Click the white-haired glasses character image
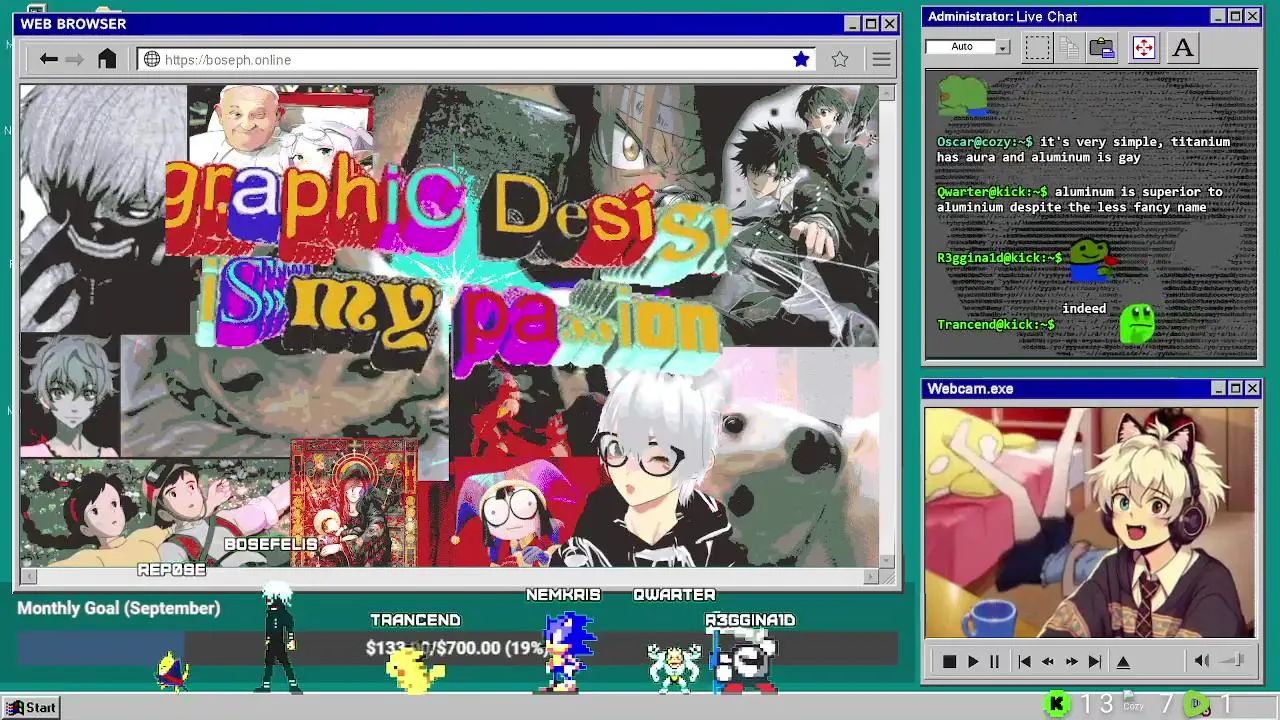The image size is (1280, 720). pyautogui.click(x=655, y=470)
